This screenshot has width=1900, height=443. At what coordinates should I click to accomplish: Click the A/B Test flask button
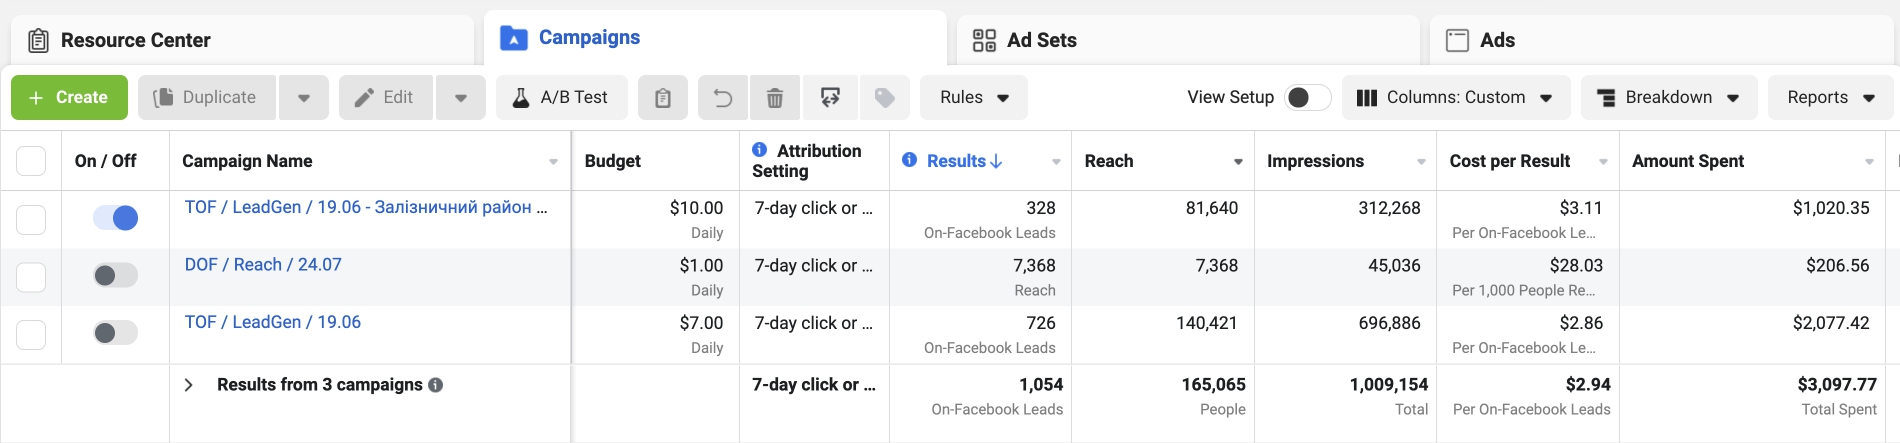tap(562, 98)
